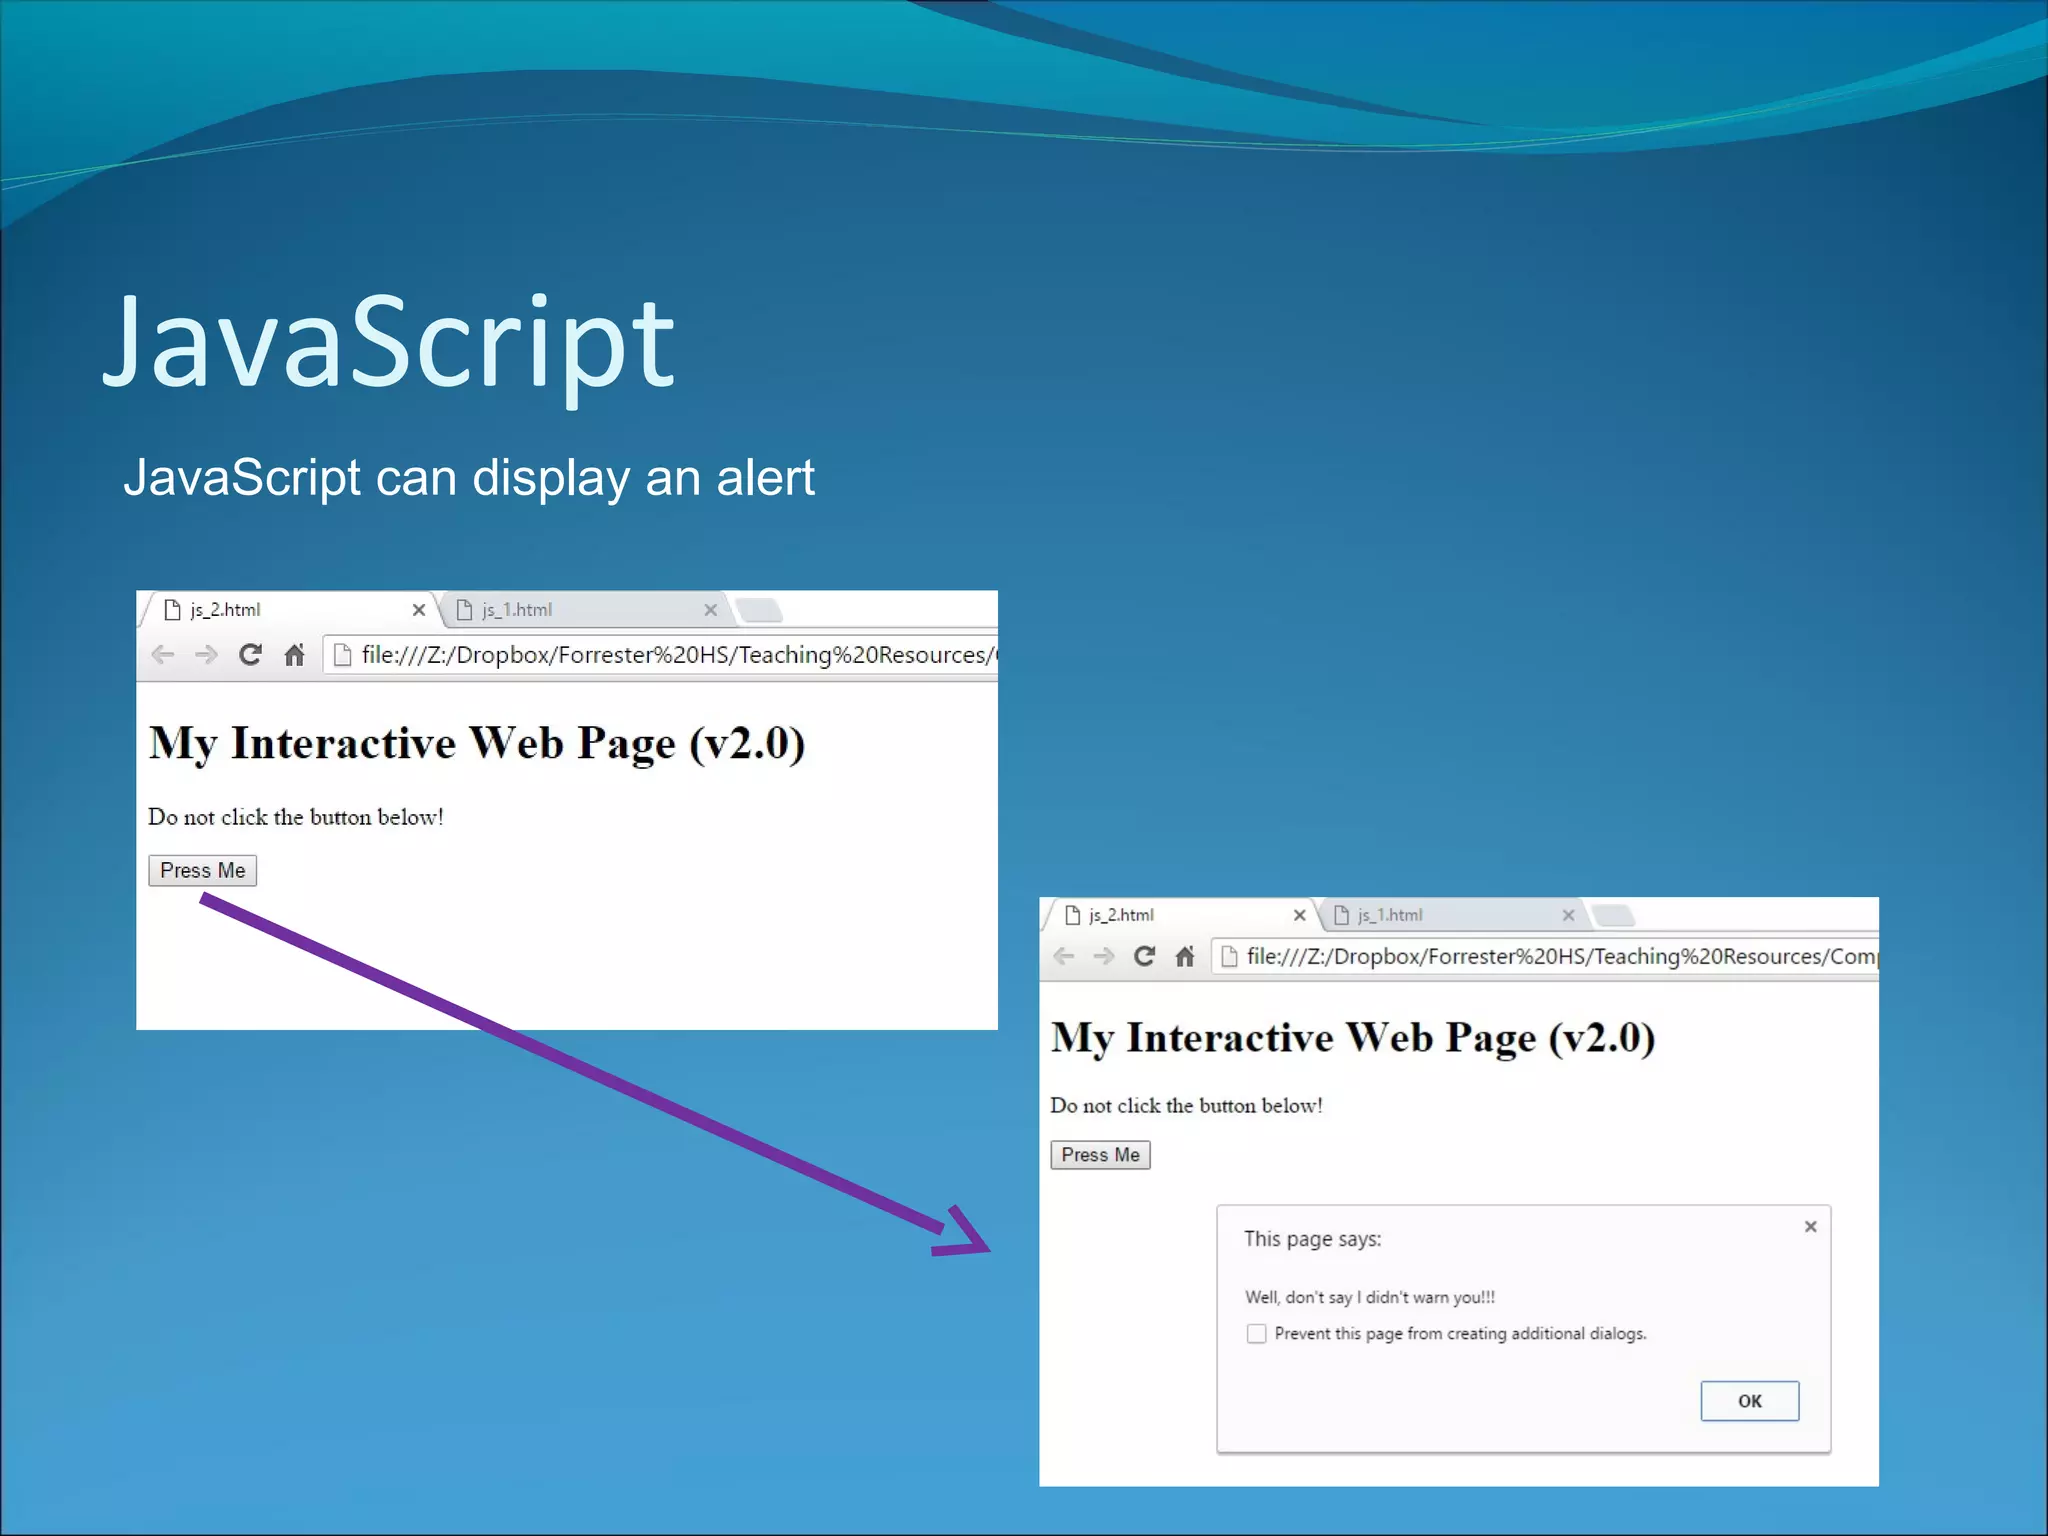Image resolution: width=2048 pixels, height=1536 pixels.
Task: Switch to js_2.html tab in left window
Action: click(x=290, y=610)
